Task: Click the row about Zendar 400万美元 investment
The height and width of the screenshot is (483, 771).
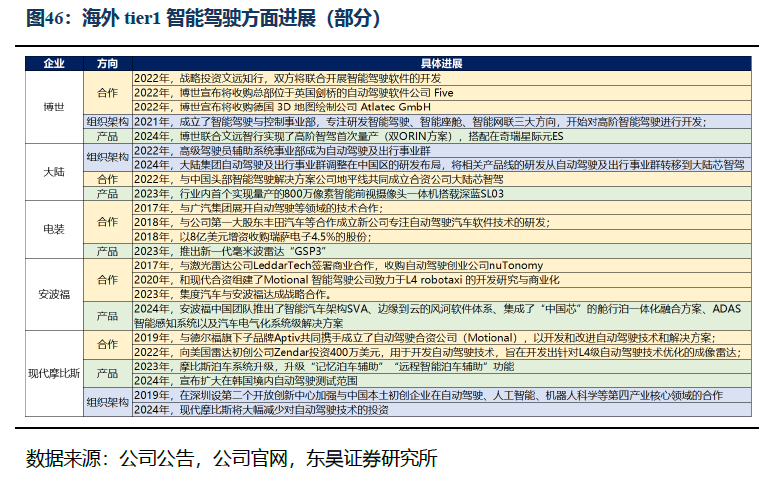Action: (x=442, y=352)
